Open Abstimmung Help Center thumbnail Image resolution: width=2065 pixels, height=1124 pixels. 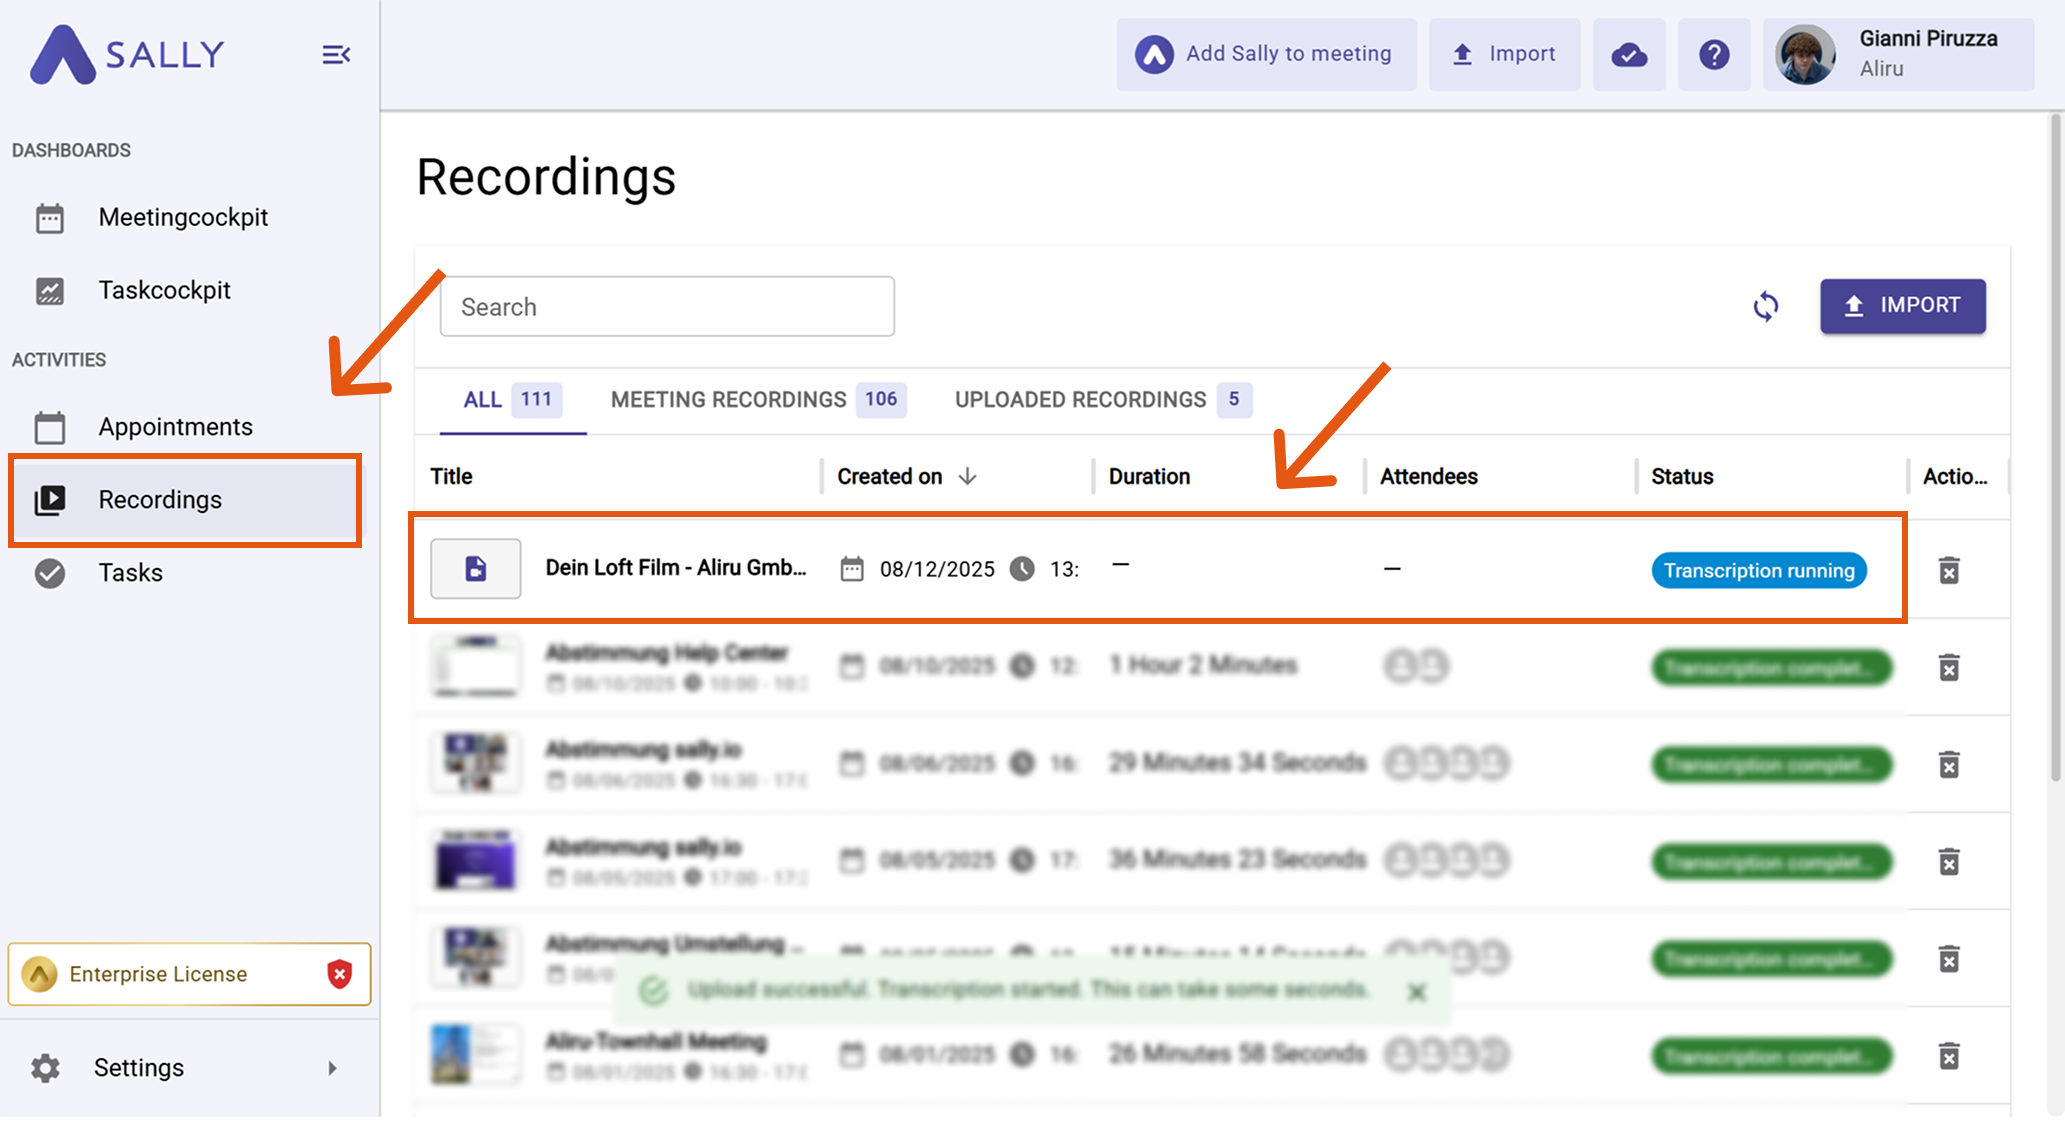[475, 666]
